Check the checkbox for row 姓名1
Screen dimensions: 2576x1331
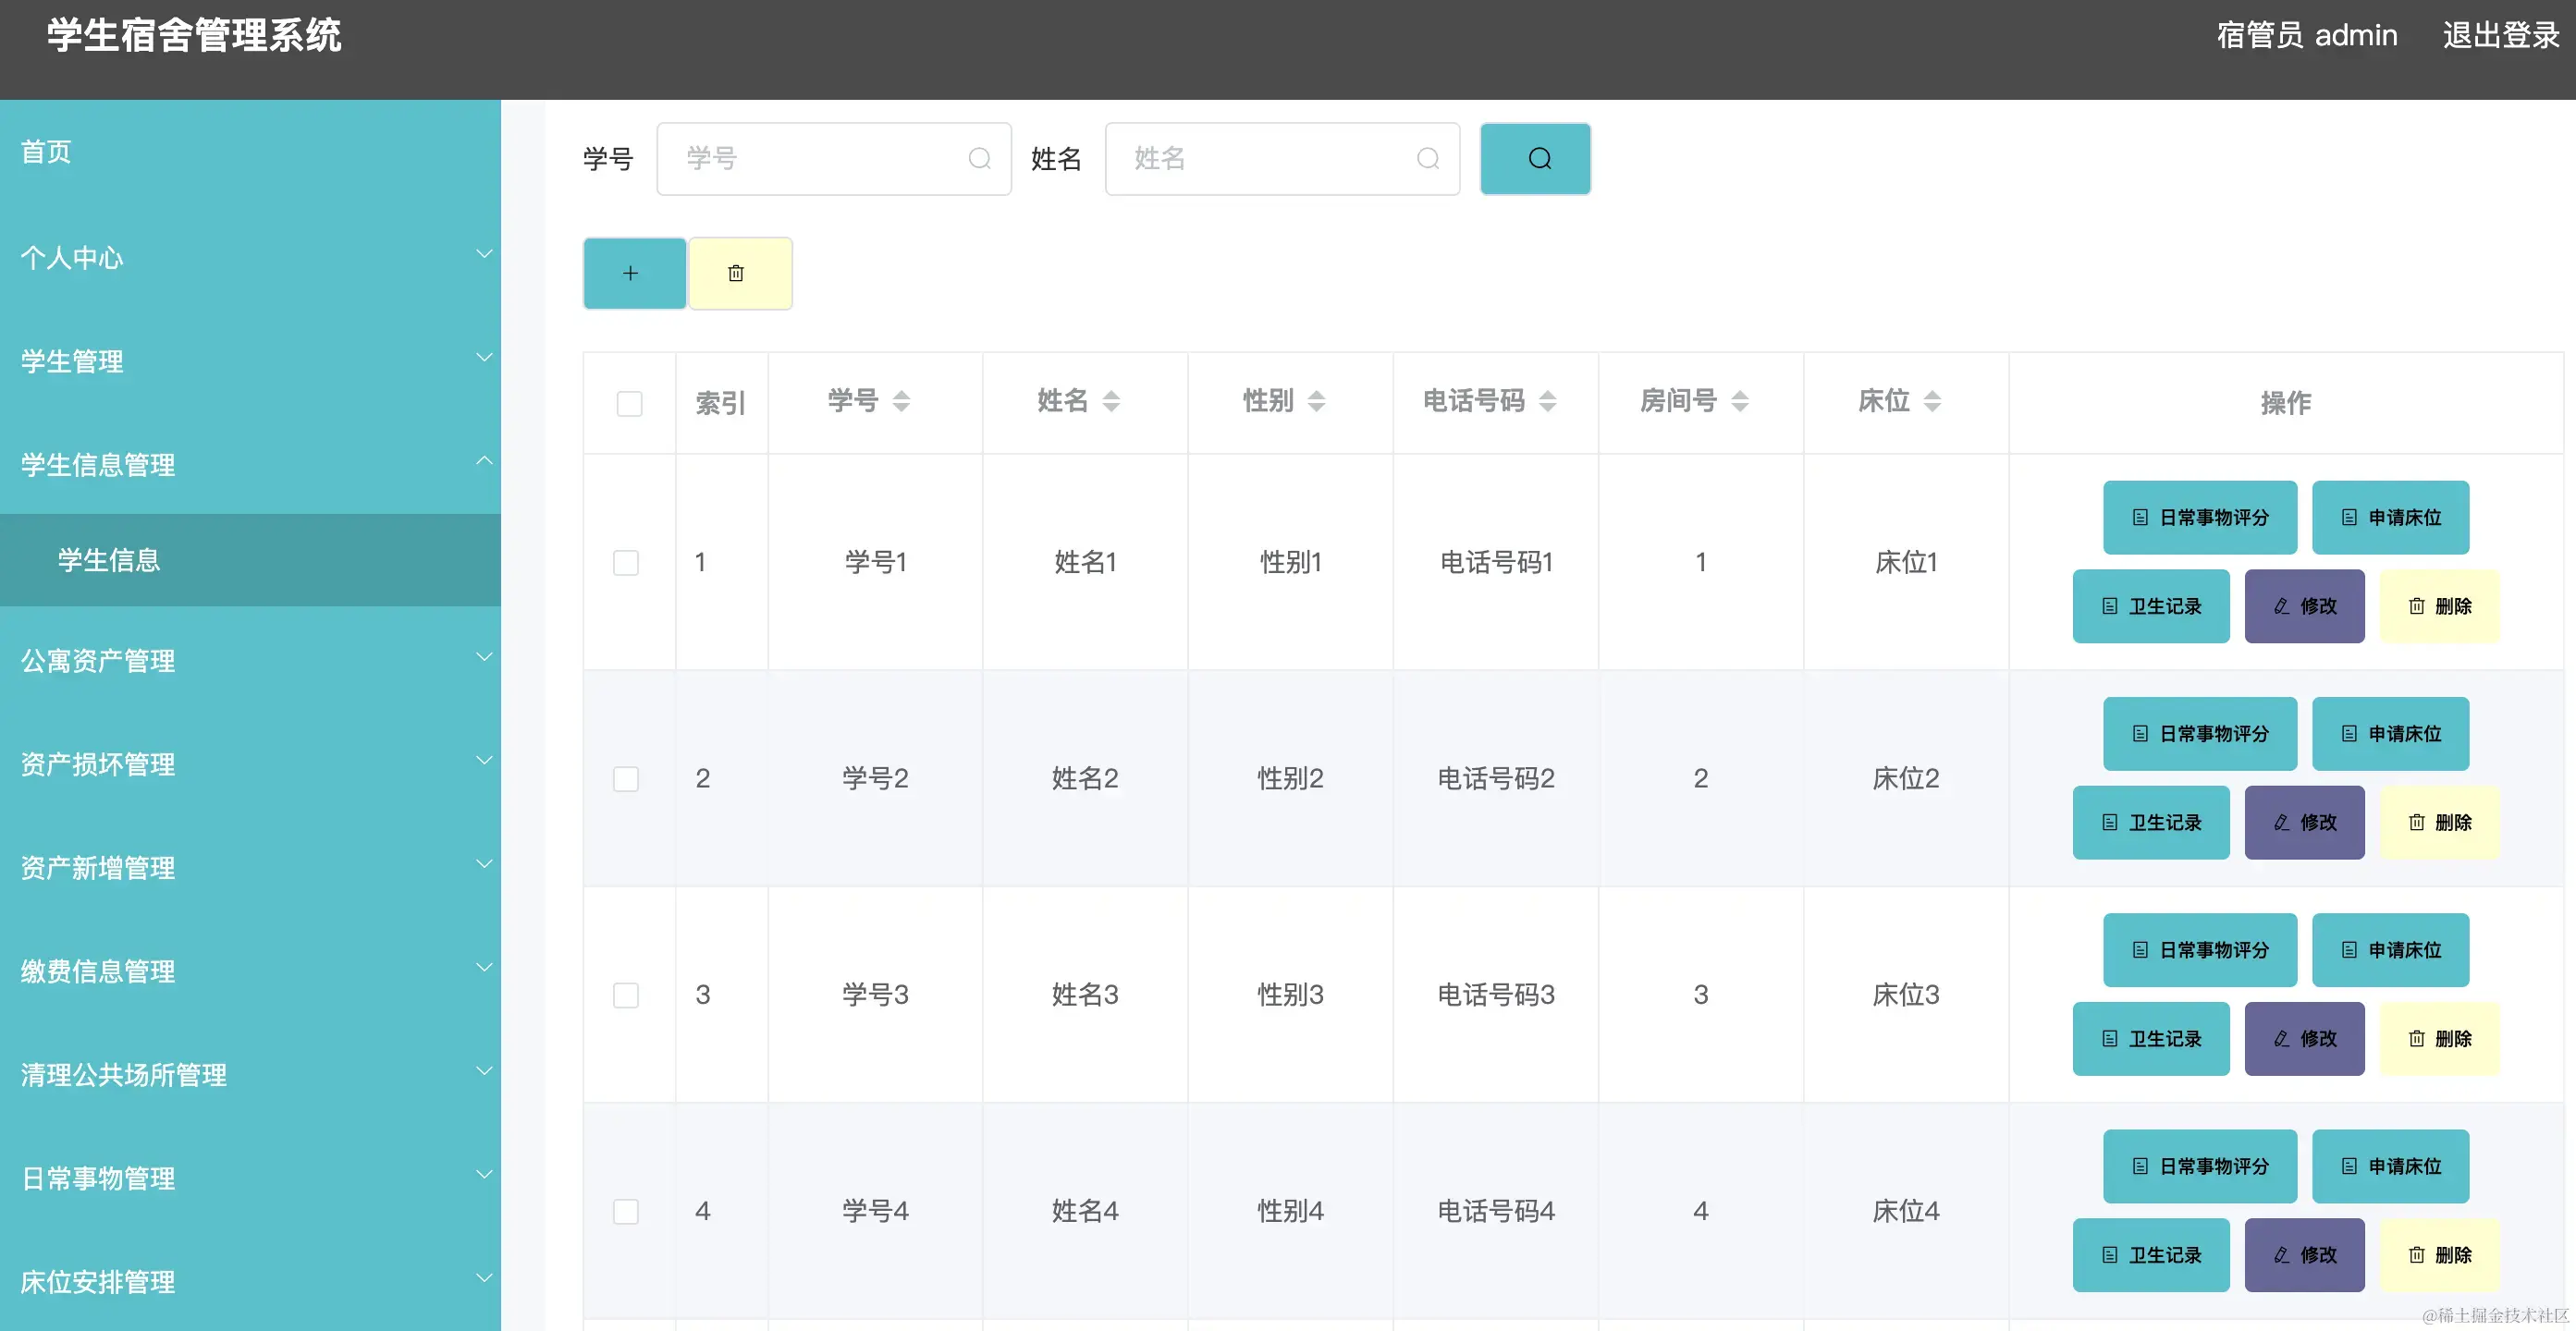point(626,562)
